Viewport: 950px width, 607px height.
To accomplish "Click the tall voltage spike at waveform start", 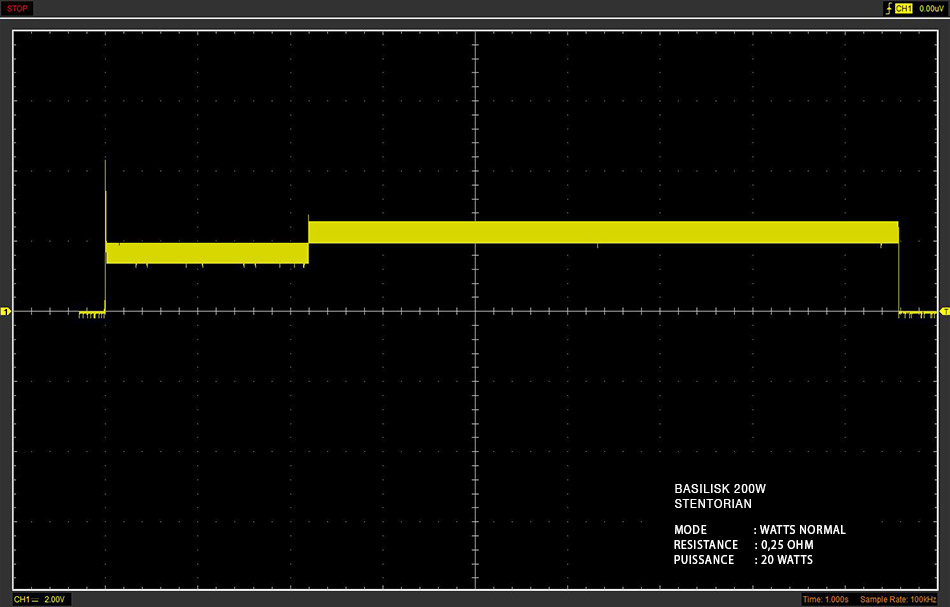I will (105, 200).
